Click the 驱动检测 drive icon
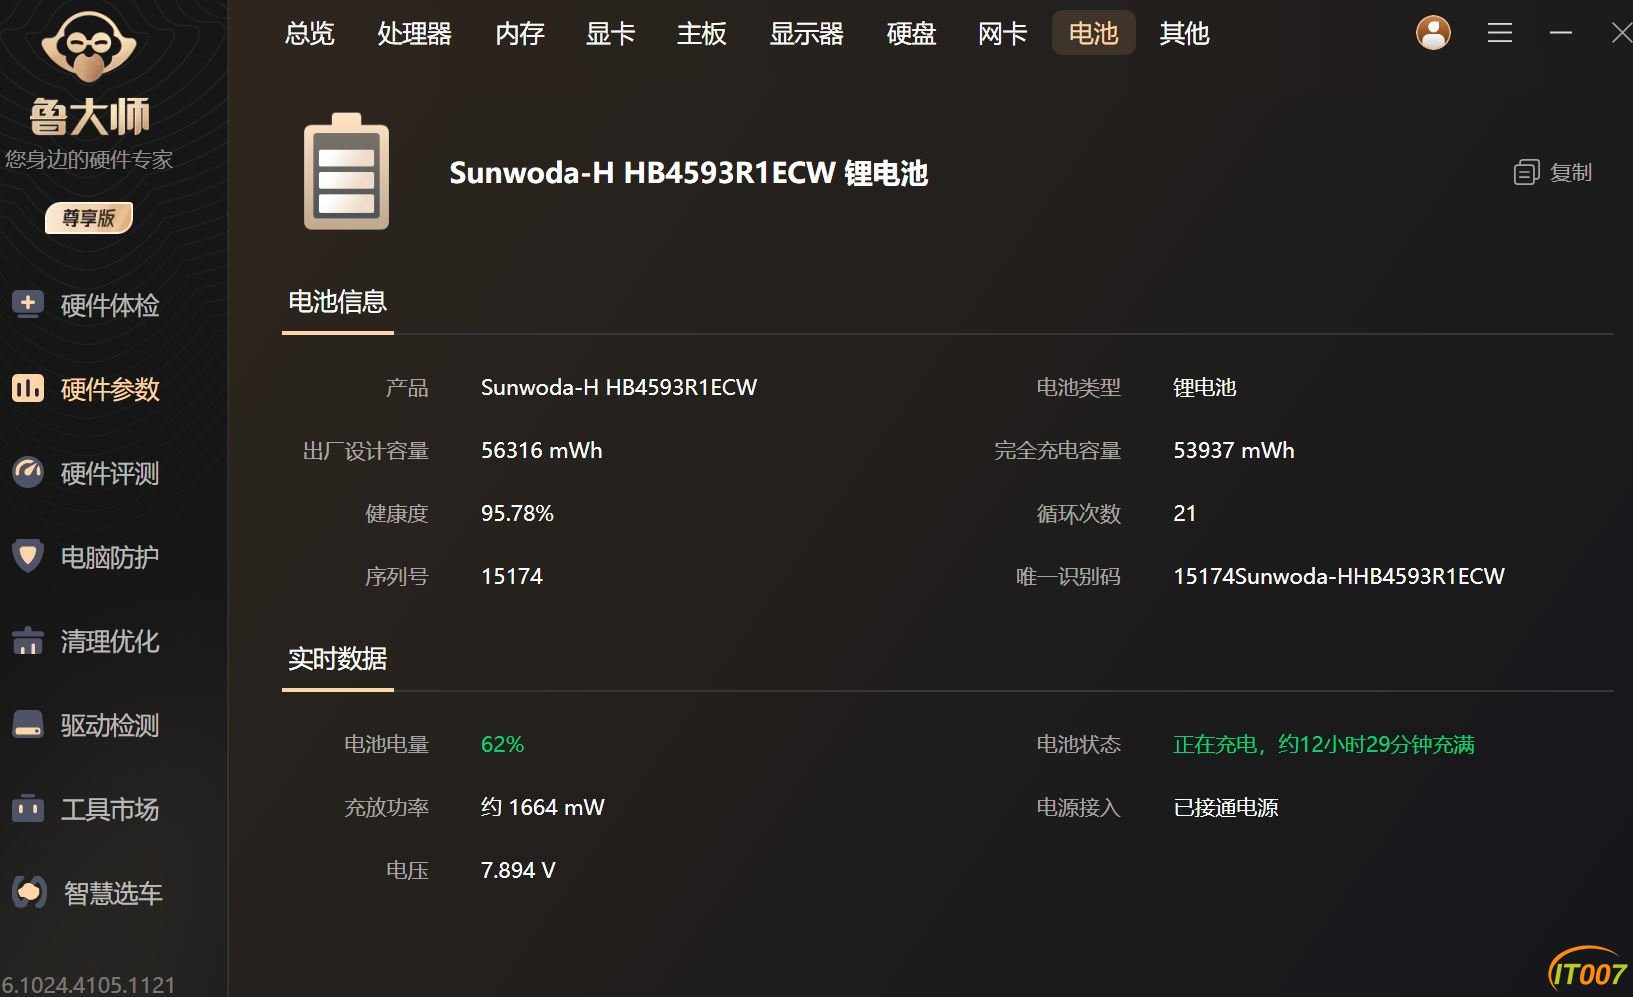 click(28, 724)
